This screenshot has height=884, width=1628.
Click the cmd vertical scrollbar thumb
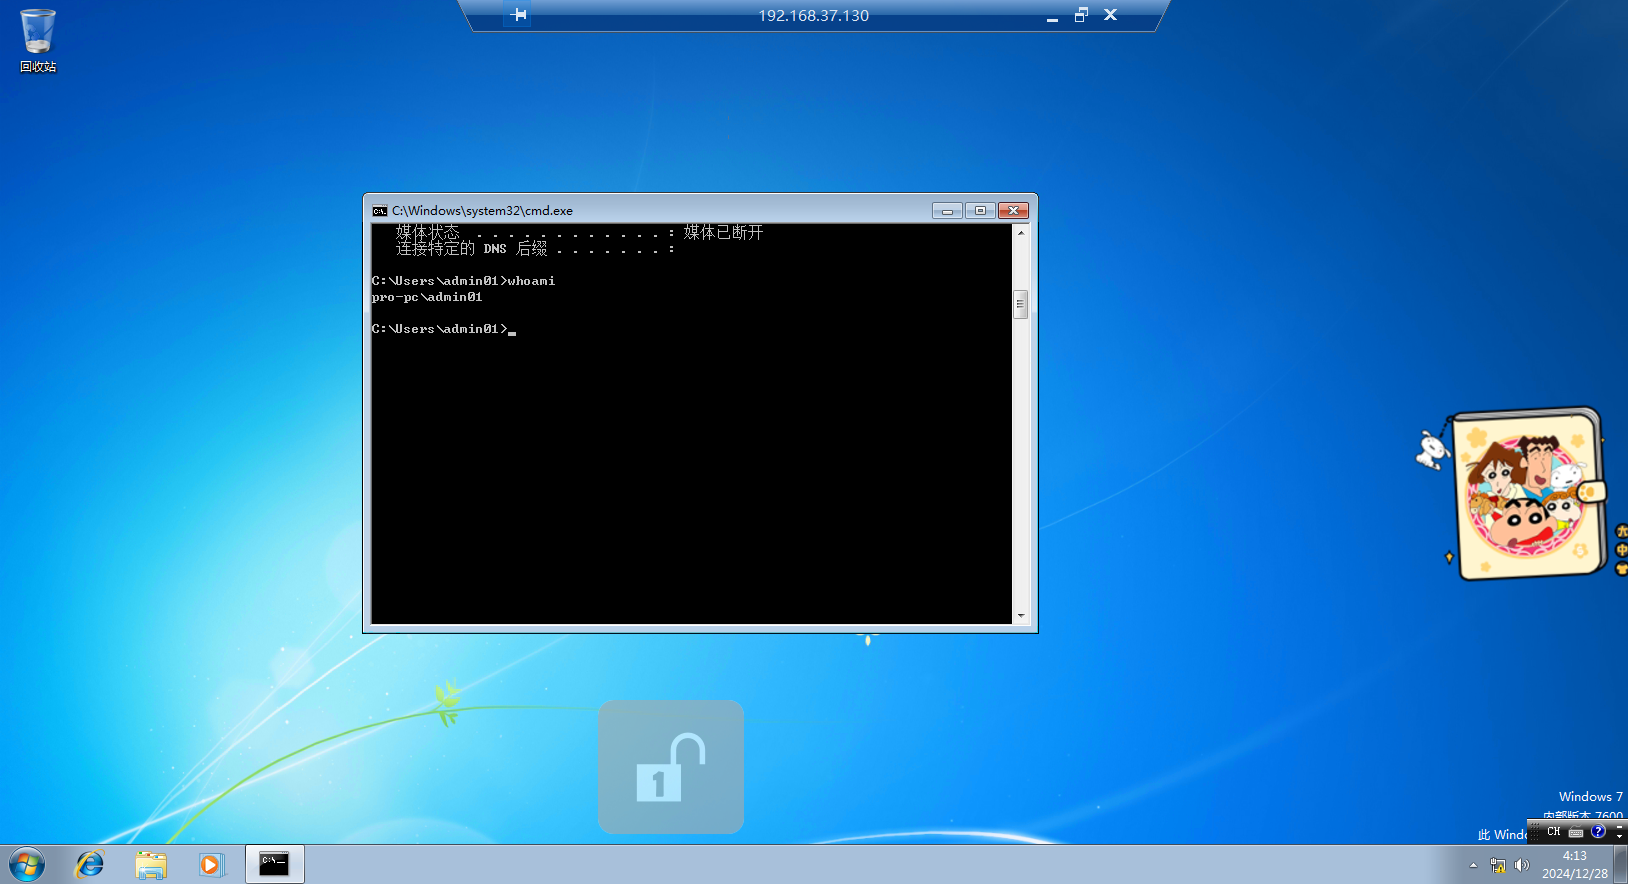(1021, 304)
